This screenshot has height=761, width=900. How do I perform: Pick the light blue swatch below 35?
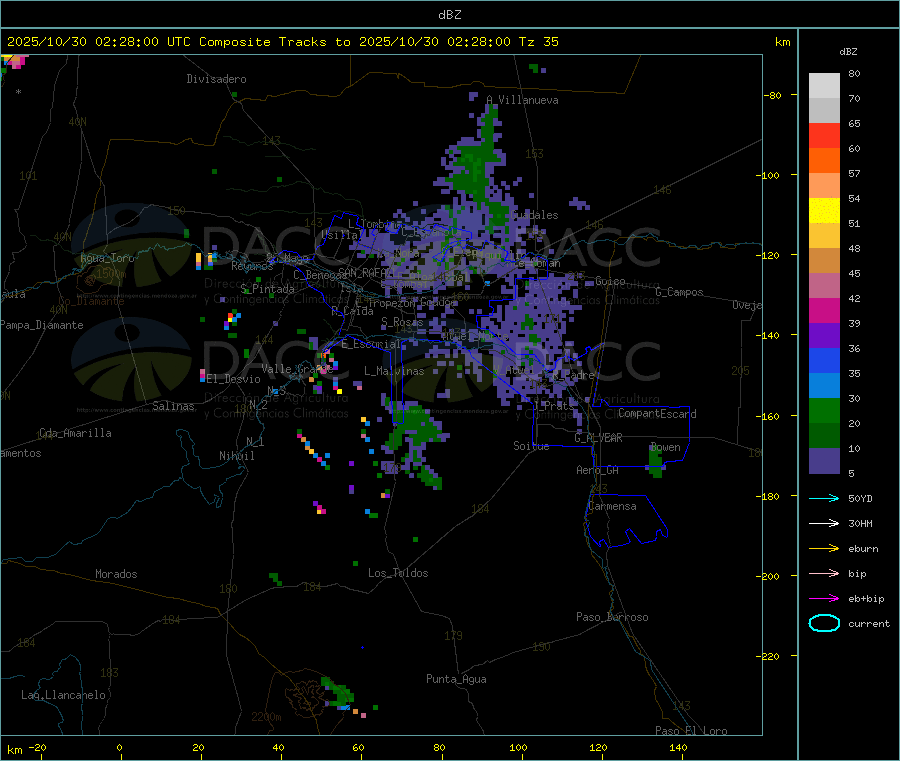pos(824,386)
